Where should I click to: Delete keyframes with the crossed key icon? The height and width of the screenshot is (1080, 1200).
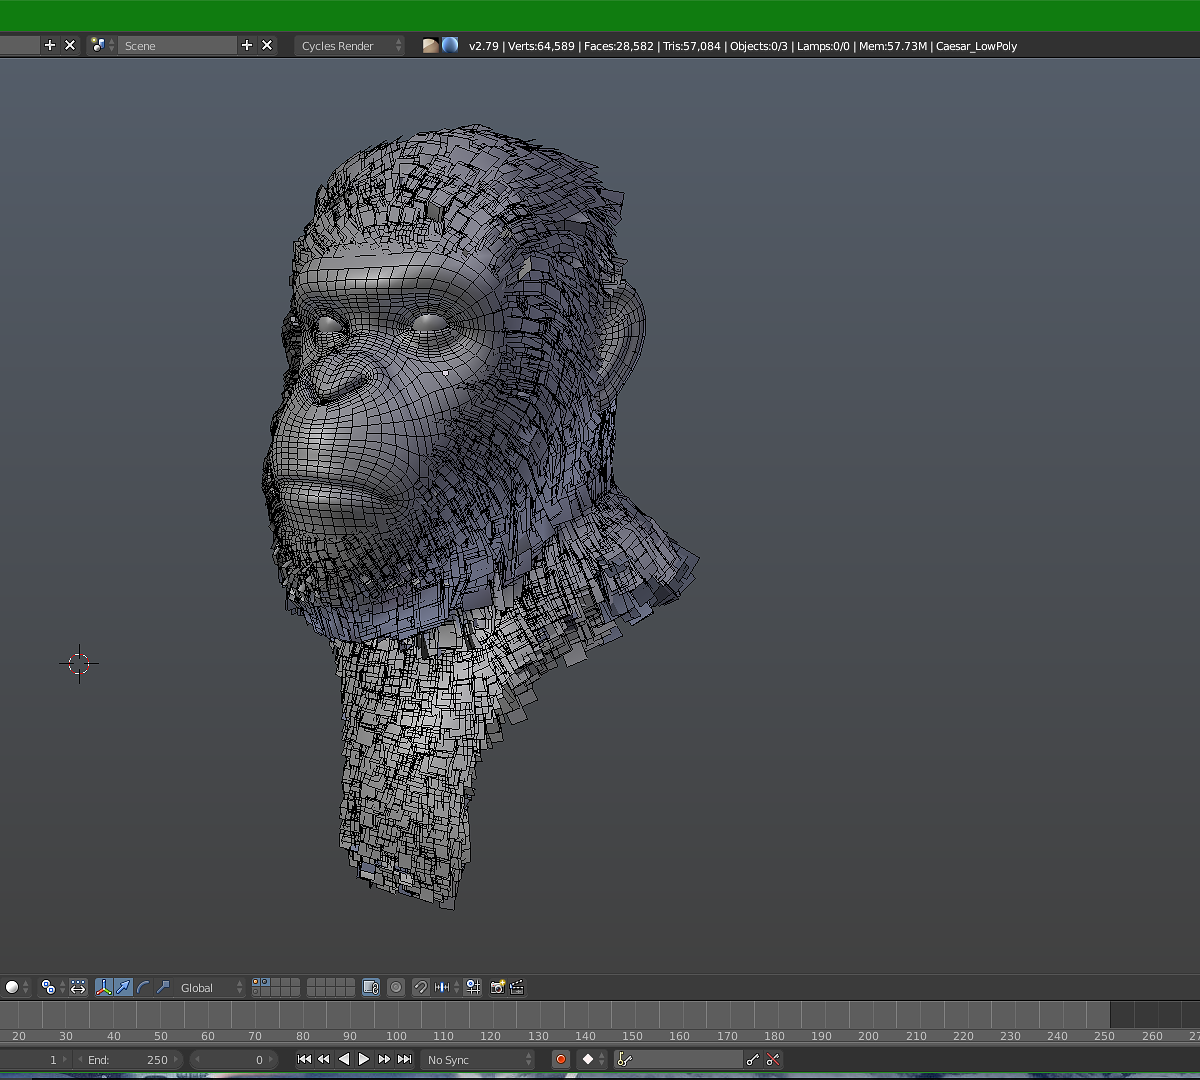click(773, 1059)
